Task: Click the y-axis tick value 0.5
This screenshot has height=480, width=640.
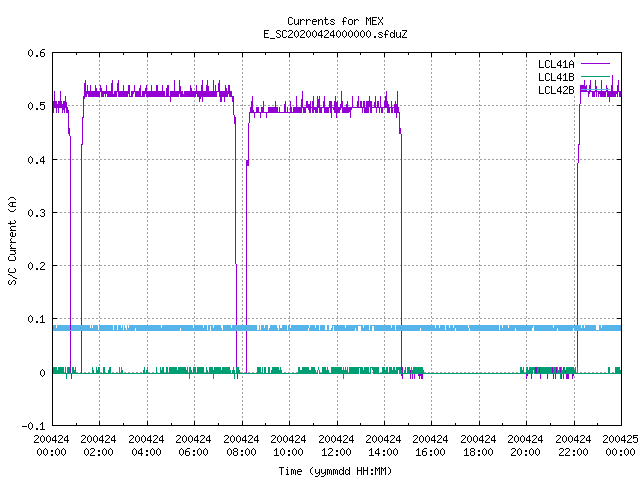Action: click(x=36, y=106)
